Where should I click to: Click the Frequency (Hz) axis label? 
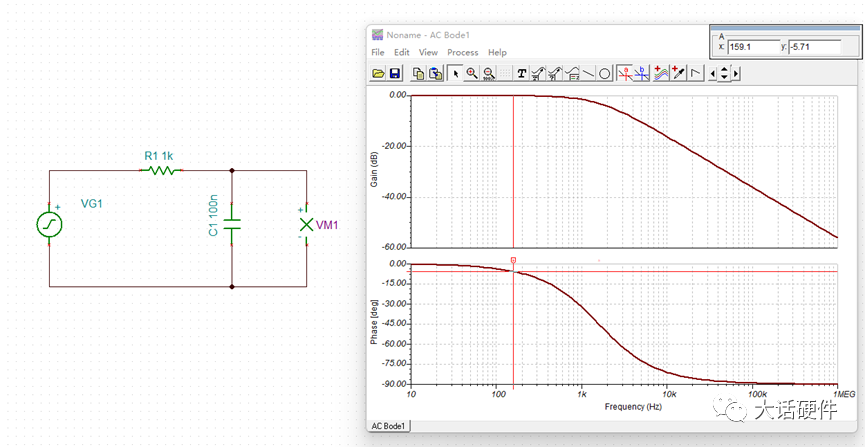click(x=633, y=407)
